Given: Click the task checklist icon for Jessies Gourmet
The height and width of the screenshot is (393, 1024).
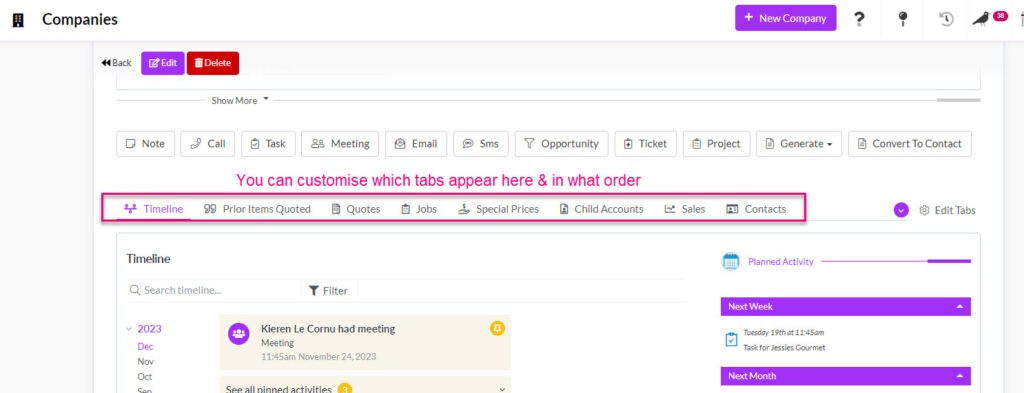Looking at the screenshot, I should coord(731,339).
